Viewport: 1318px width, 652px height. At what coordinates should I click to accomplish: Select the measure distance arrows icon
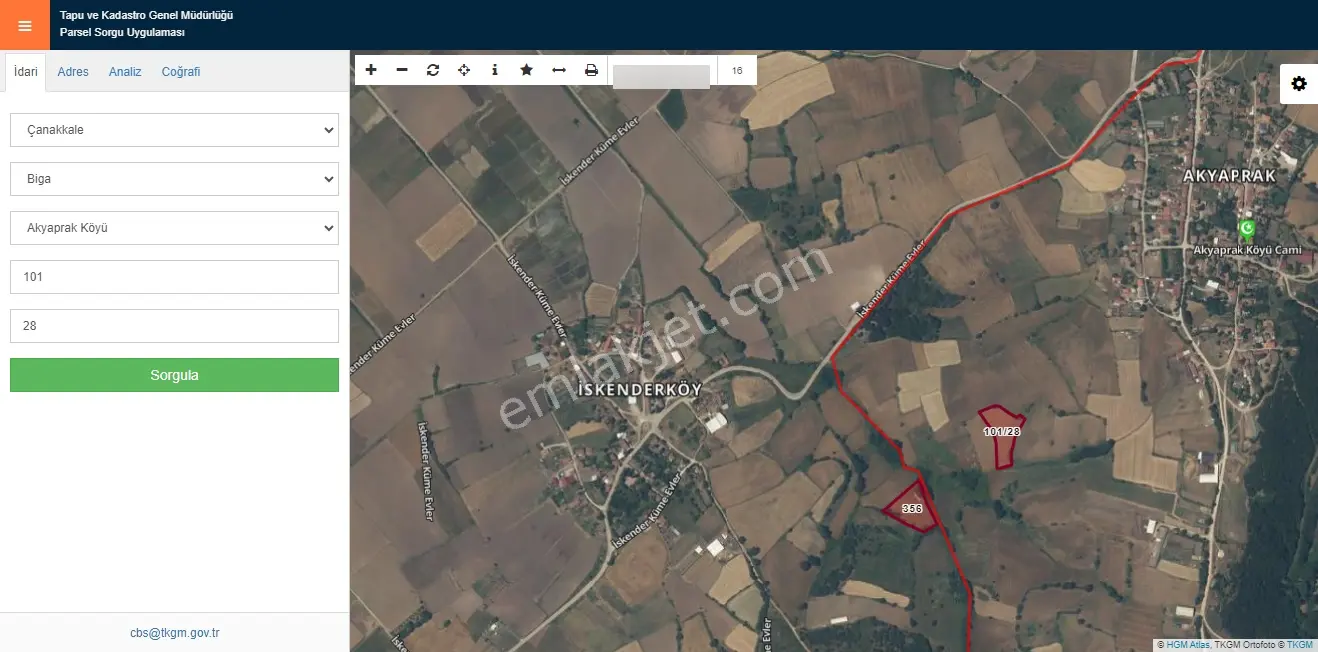(x=559, y=70)
